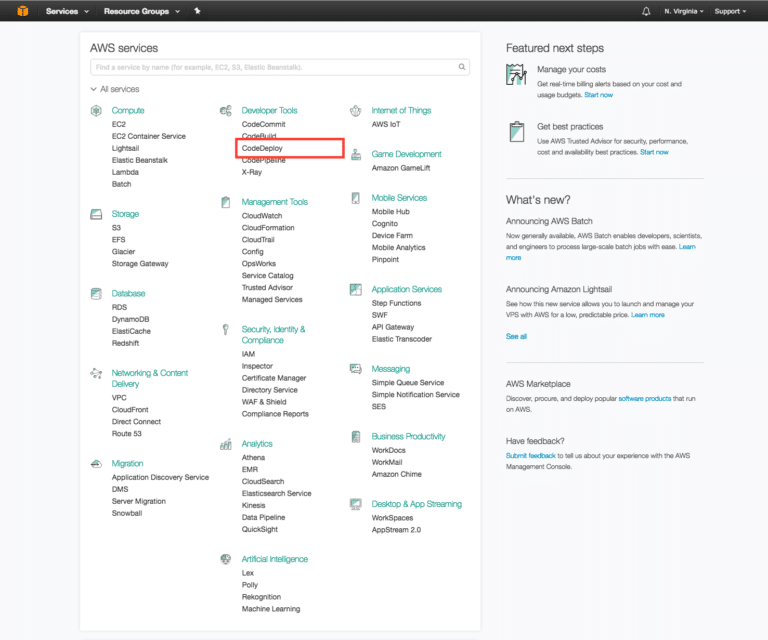
Task: Open the Services dropdown menu
Action: point(67,11)
